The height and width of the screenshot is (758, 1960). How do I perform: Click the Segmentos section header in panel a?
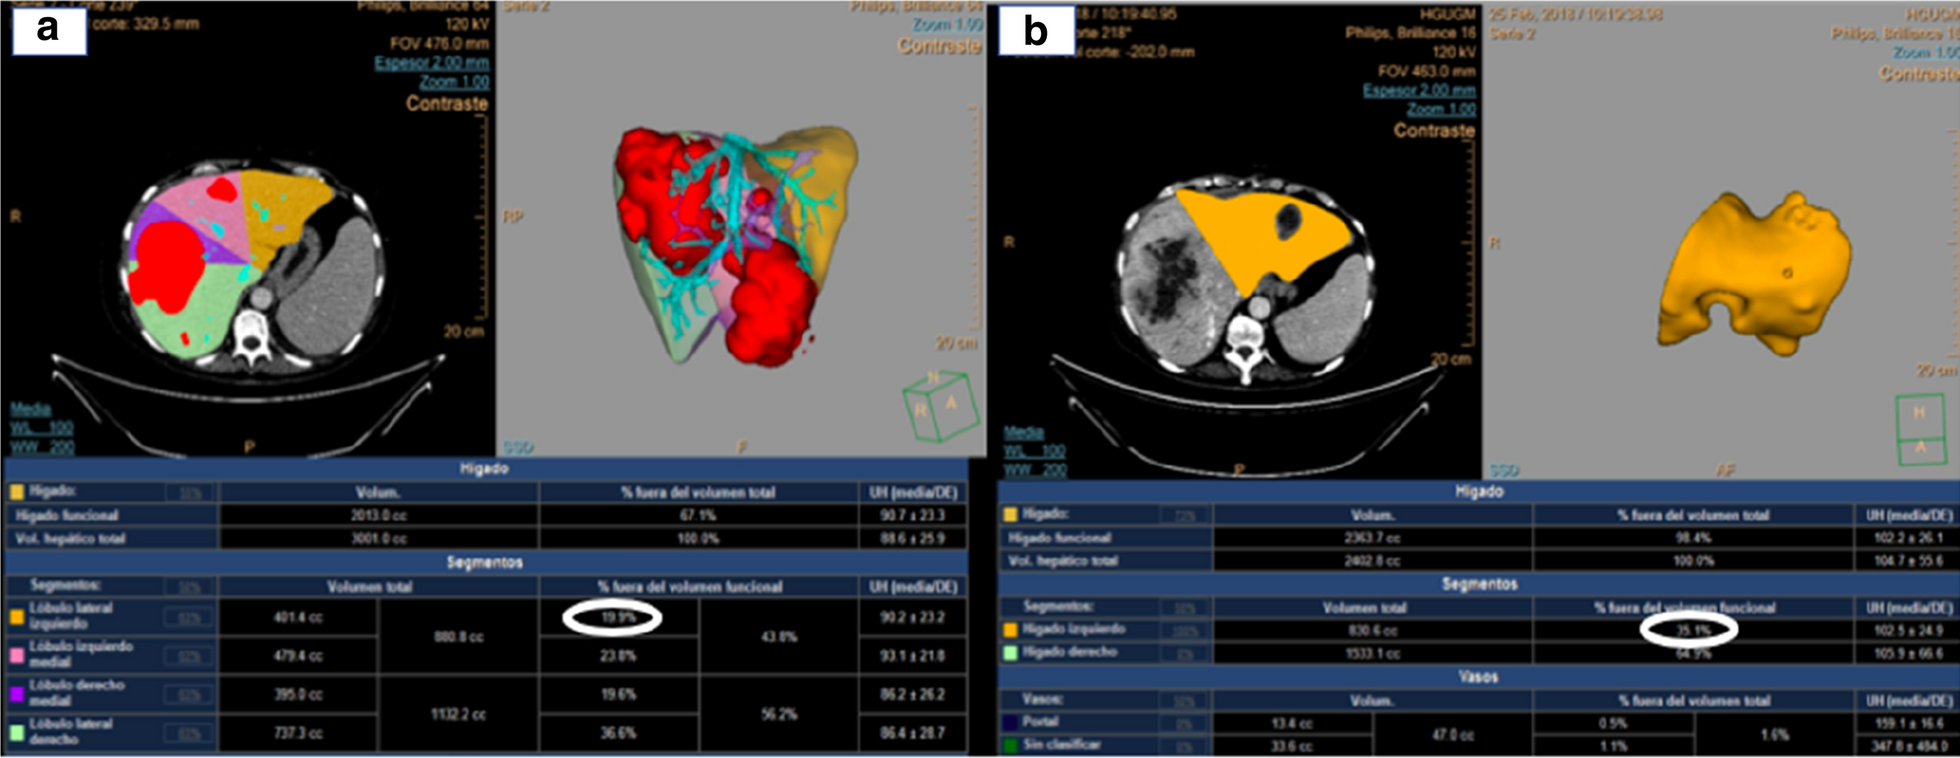484,562
